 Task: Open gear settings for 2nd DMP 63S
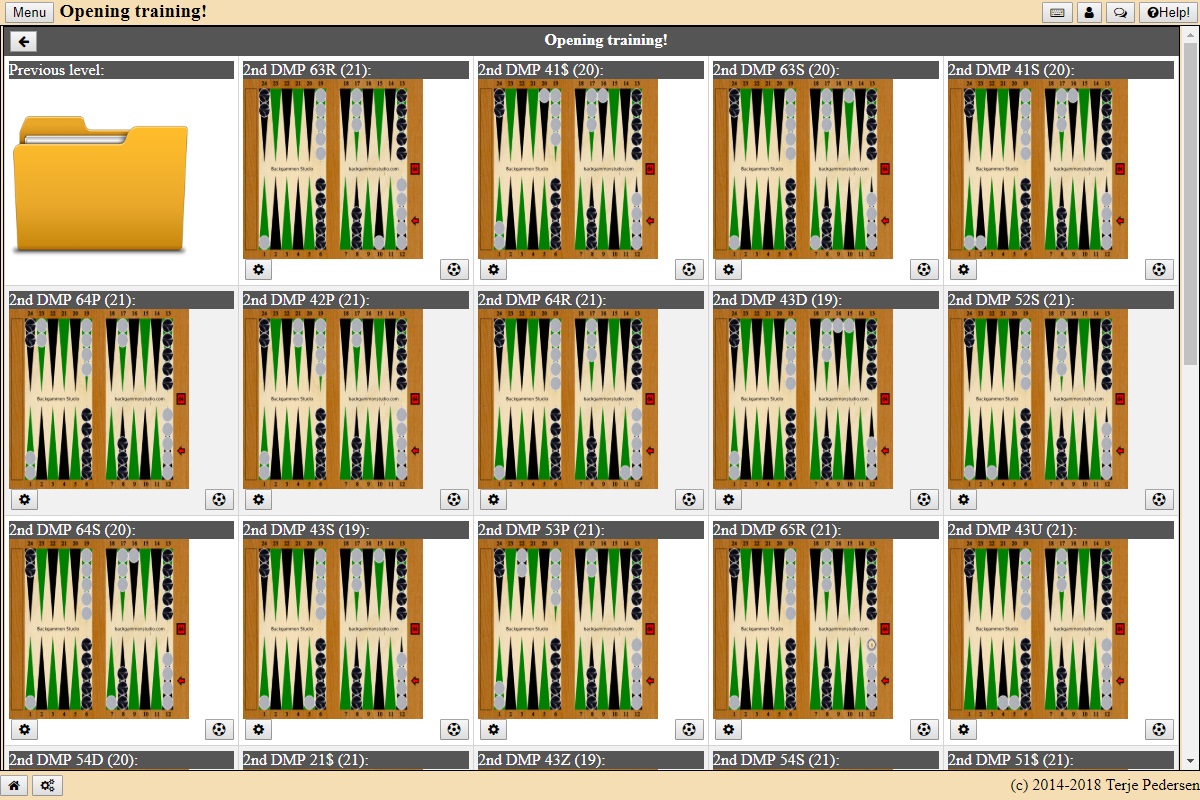729,269
